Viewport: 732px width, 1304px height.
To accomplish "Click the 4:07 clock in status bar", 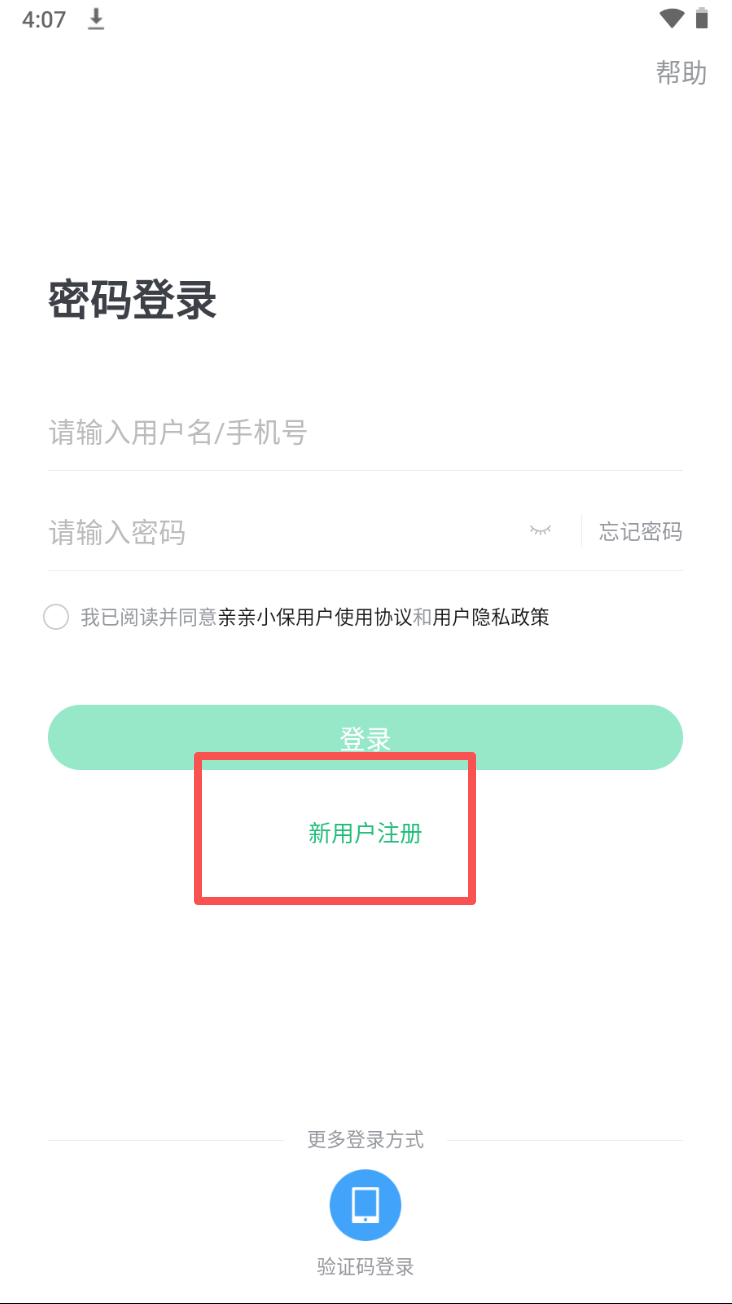I will [x=44, y=19].
